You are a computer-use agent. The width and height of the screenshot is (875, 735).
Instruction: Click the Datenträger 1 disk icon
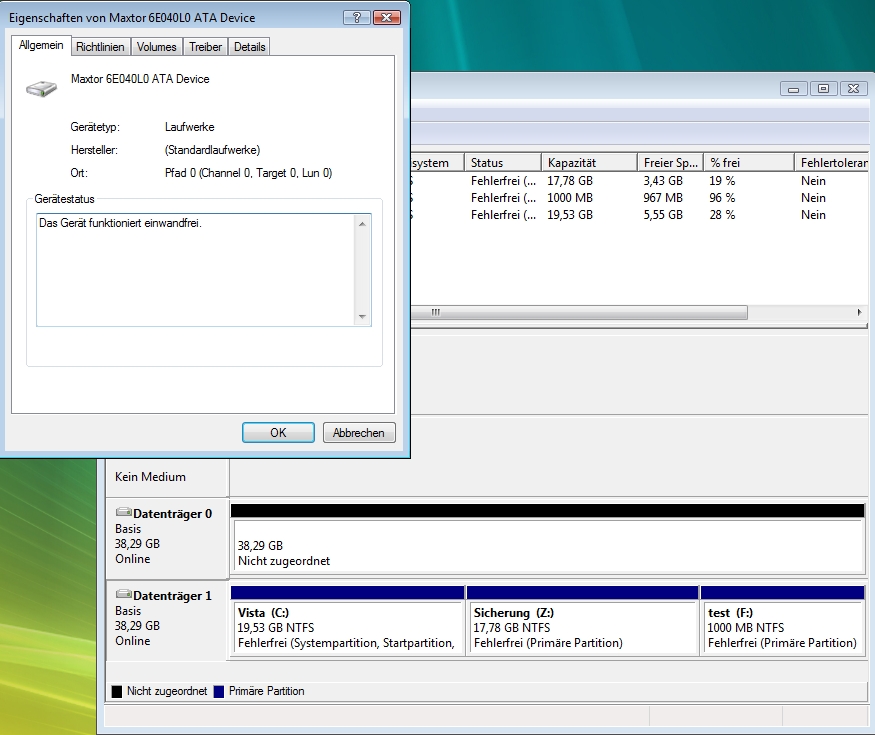123,594
